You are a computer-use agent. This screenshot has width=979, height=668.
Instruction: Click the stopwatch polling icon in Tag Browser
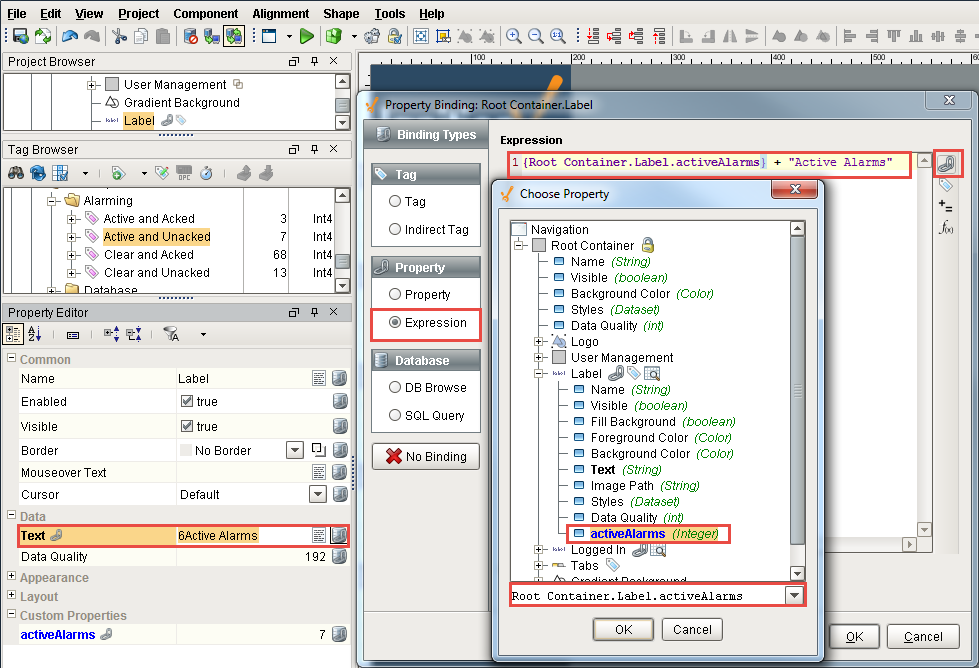(x=206, y=172)
